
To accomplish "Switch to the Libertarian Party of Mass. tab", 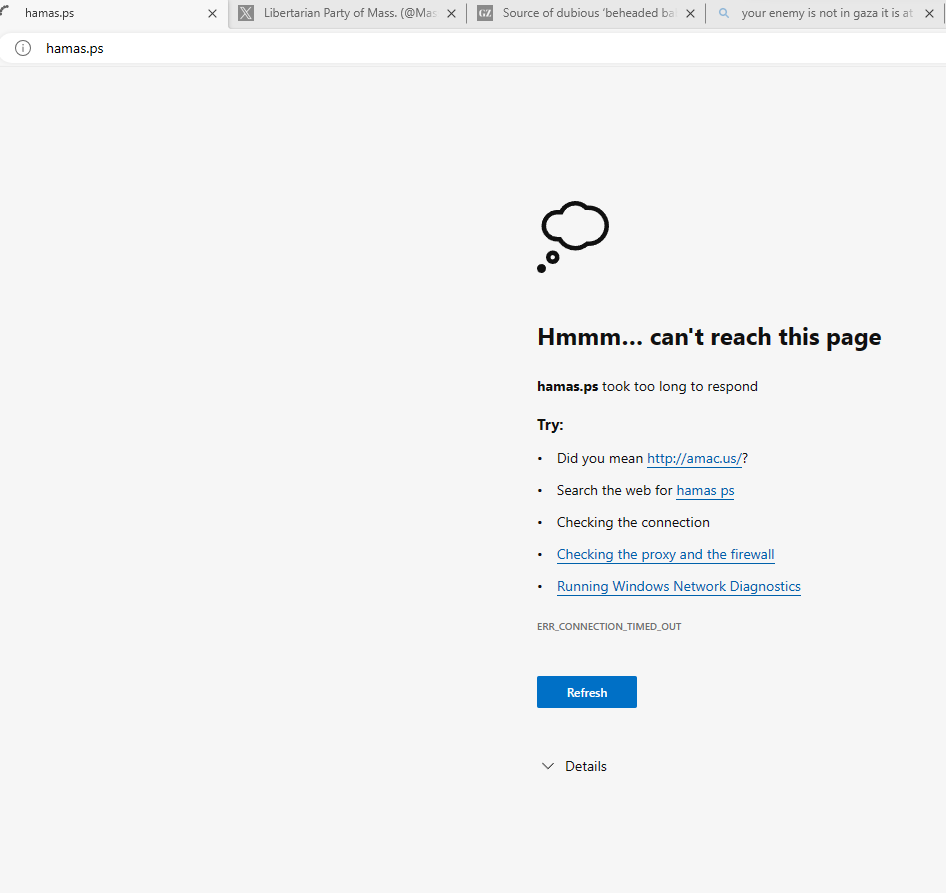I will point(349,13).
